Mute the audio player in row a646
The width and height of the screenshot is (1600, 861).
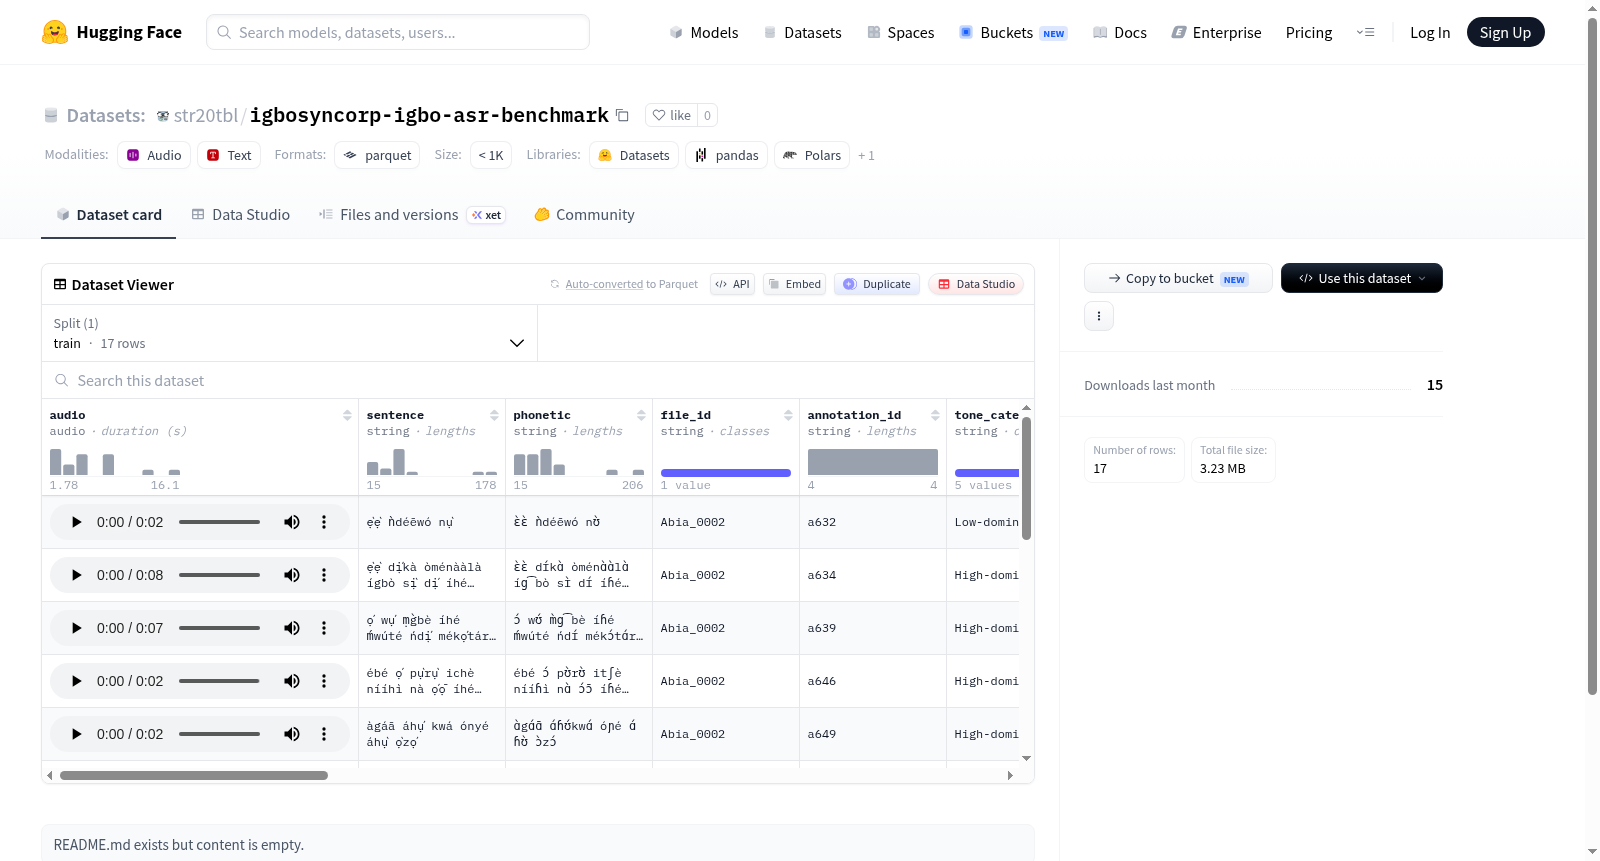[x=292, y=681]
